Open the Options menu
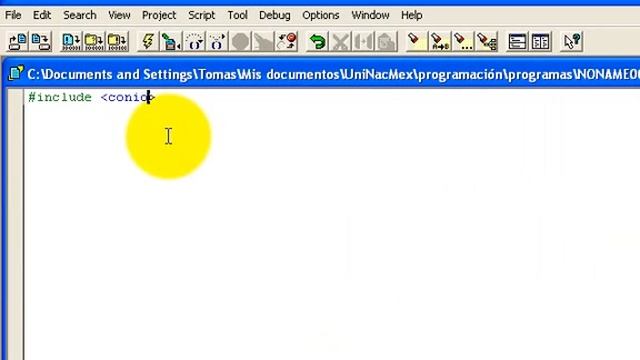 coord(320,15)
